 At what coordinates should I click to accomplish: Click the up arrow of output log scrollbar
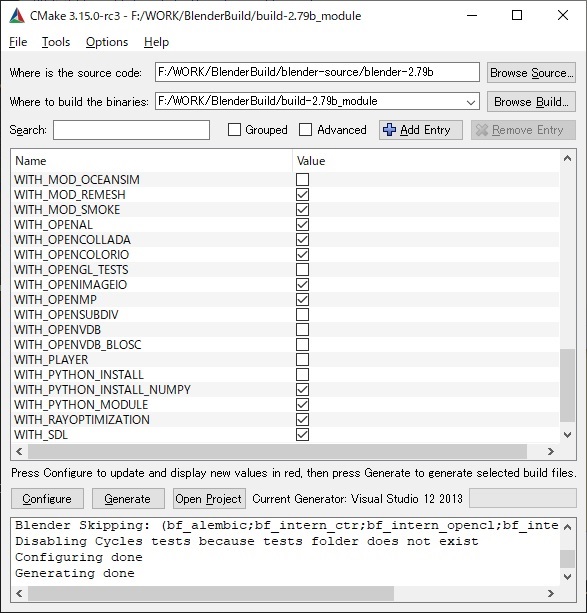click(568, 527)
